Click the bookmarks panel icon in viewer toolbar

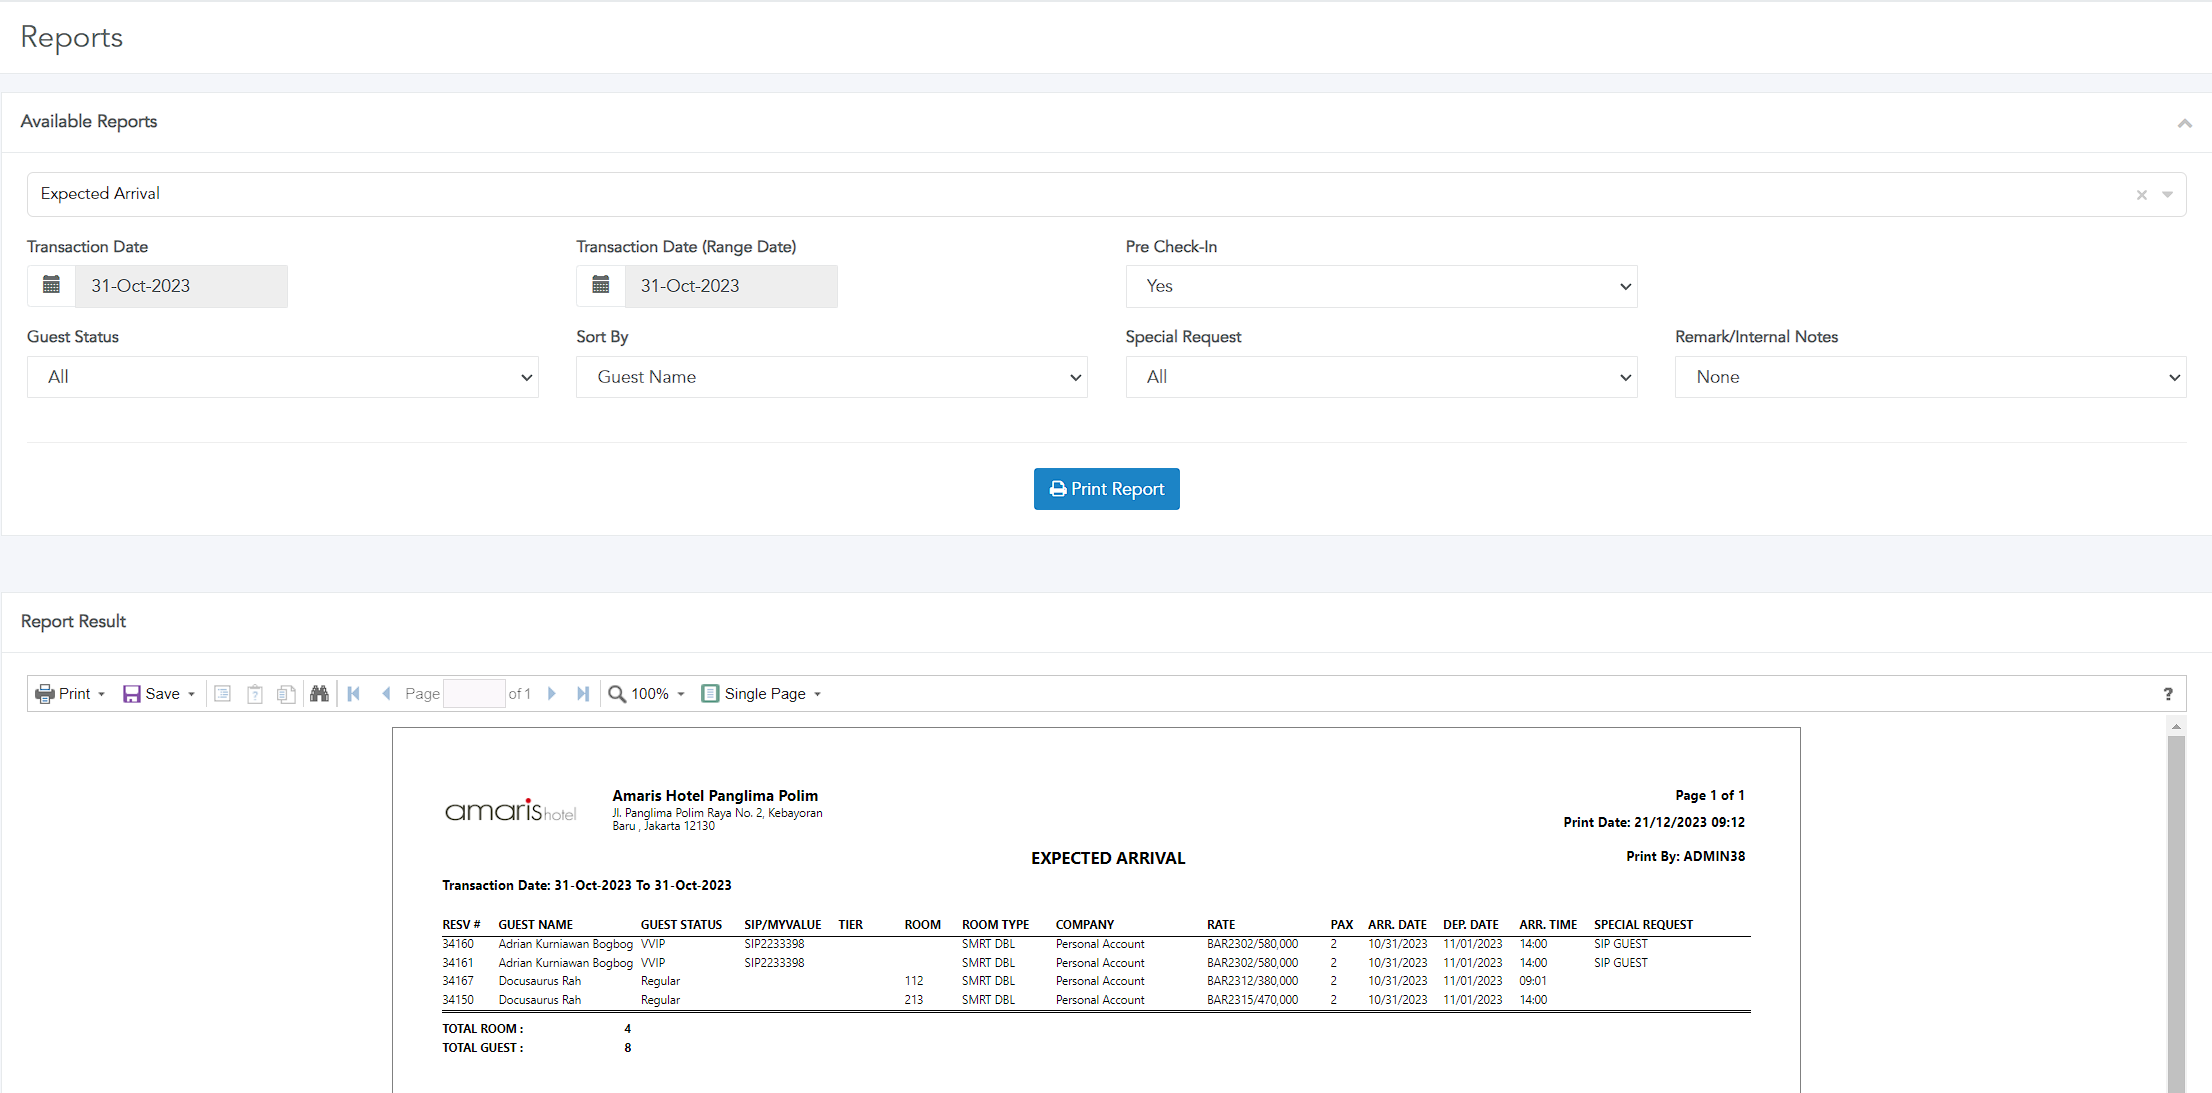223,694
